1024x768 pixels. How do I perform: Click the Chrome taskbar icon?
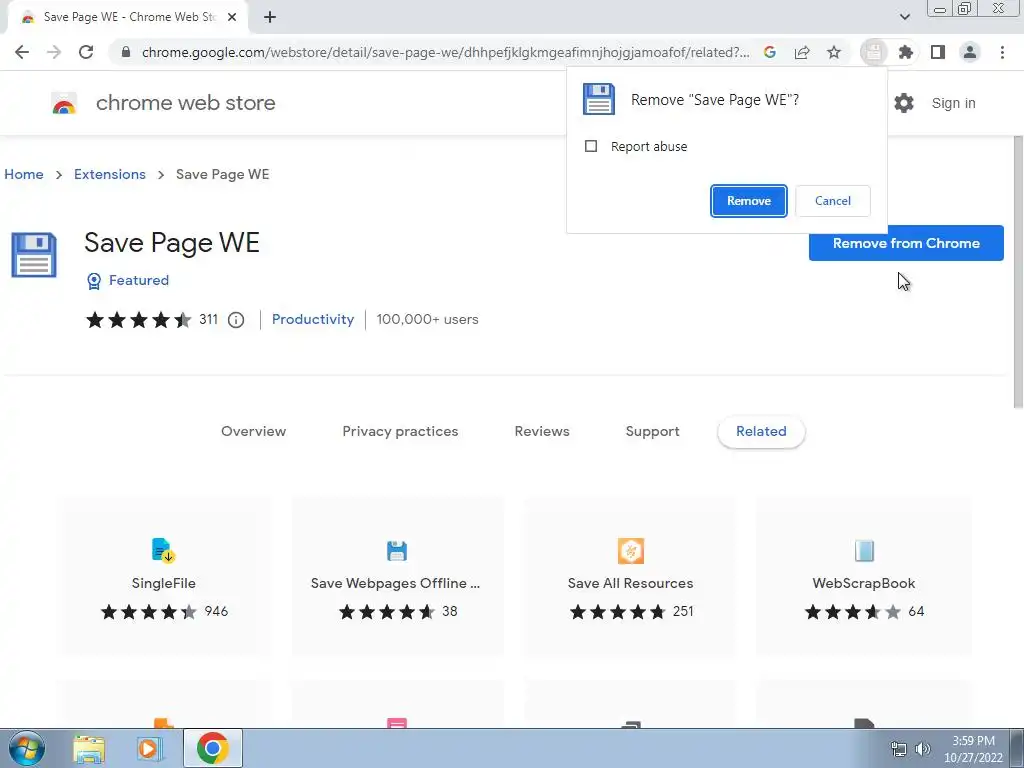tap(213, 748)
